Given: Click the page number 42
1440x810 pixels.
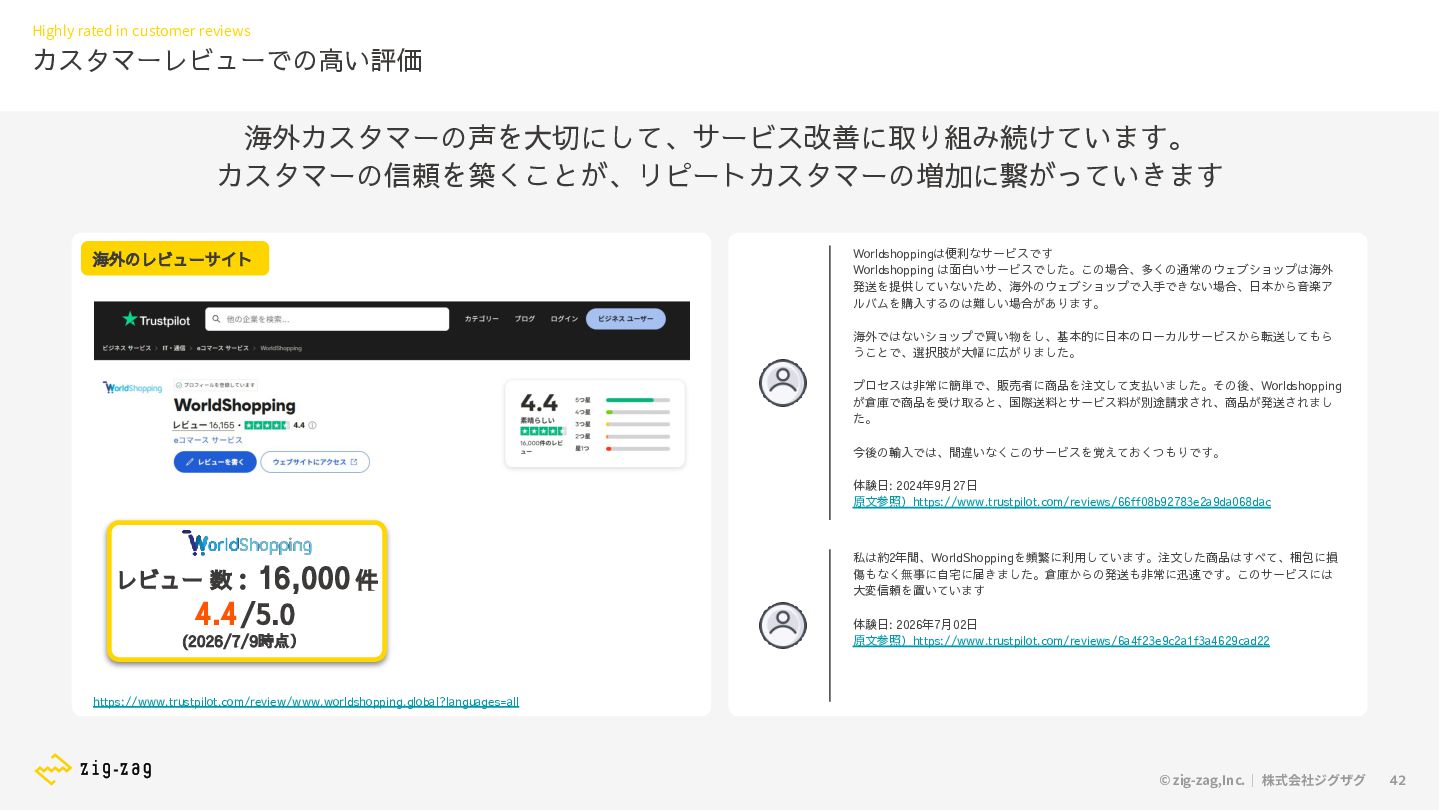Looking at the screenshot, I should point(1398,780).
